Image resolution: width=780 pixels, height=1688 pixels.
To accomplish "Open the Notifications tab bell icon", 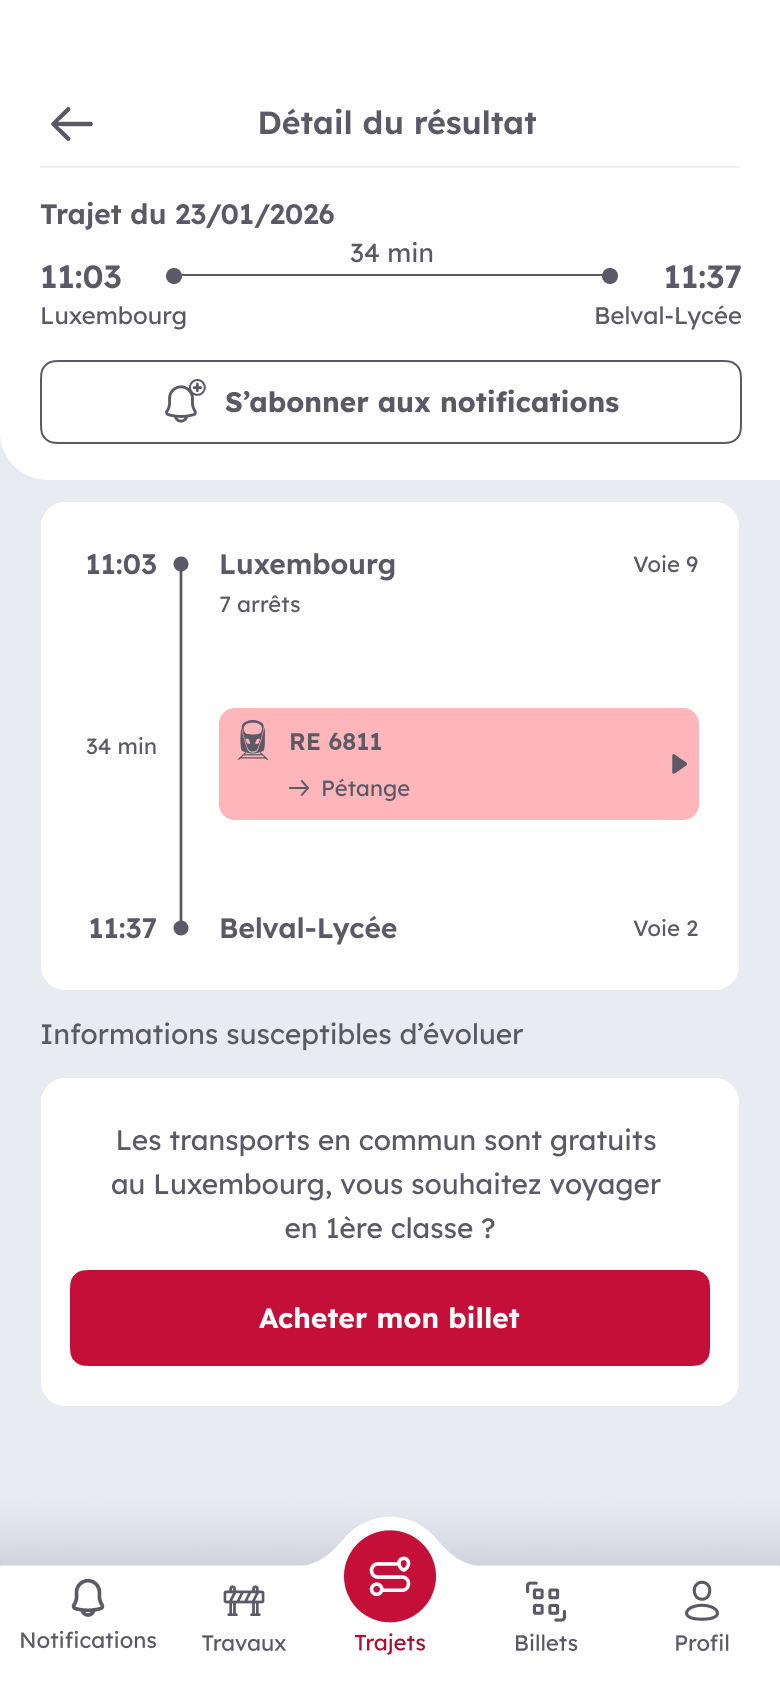I will pos(88,1598).
